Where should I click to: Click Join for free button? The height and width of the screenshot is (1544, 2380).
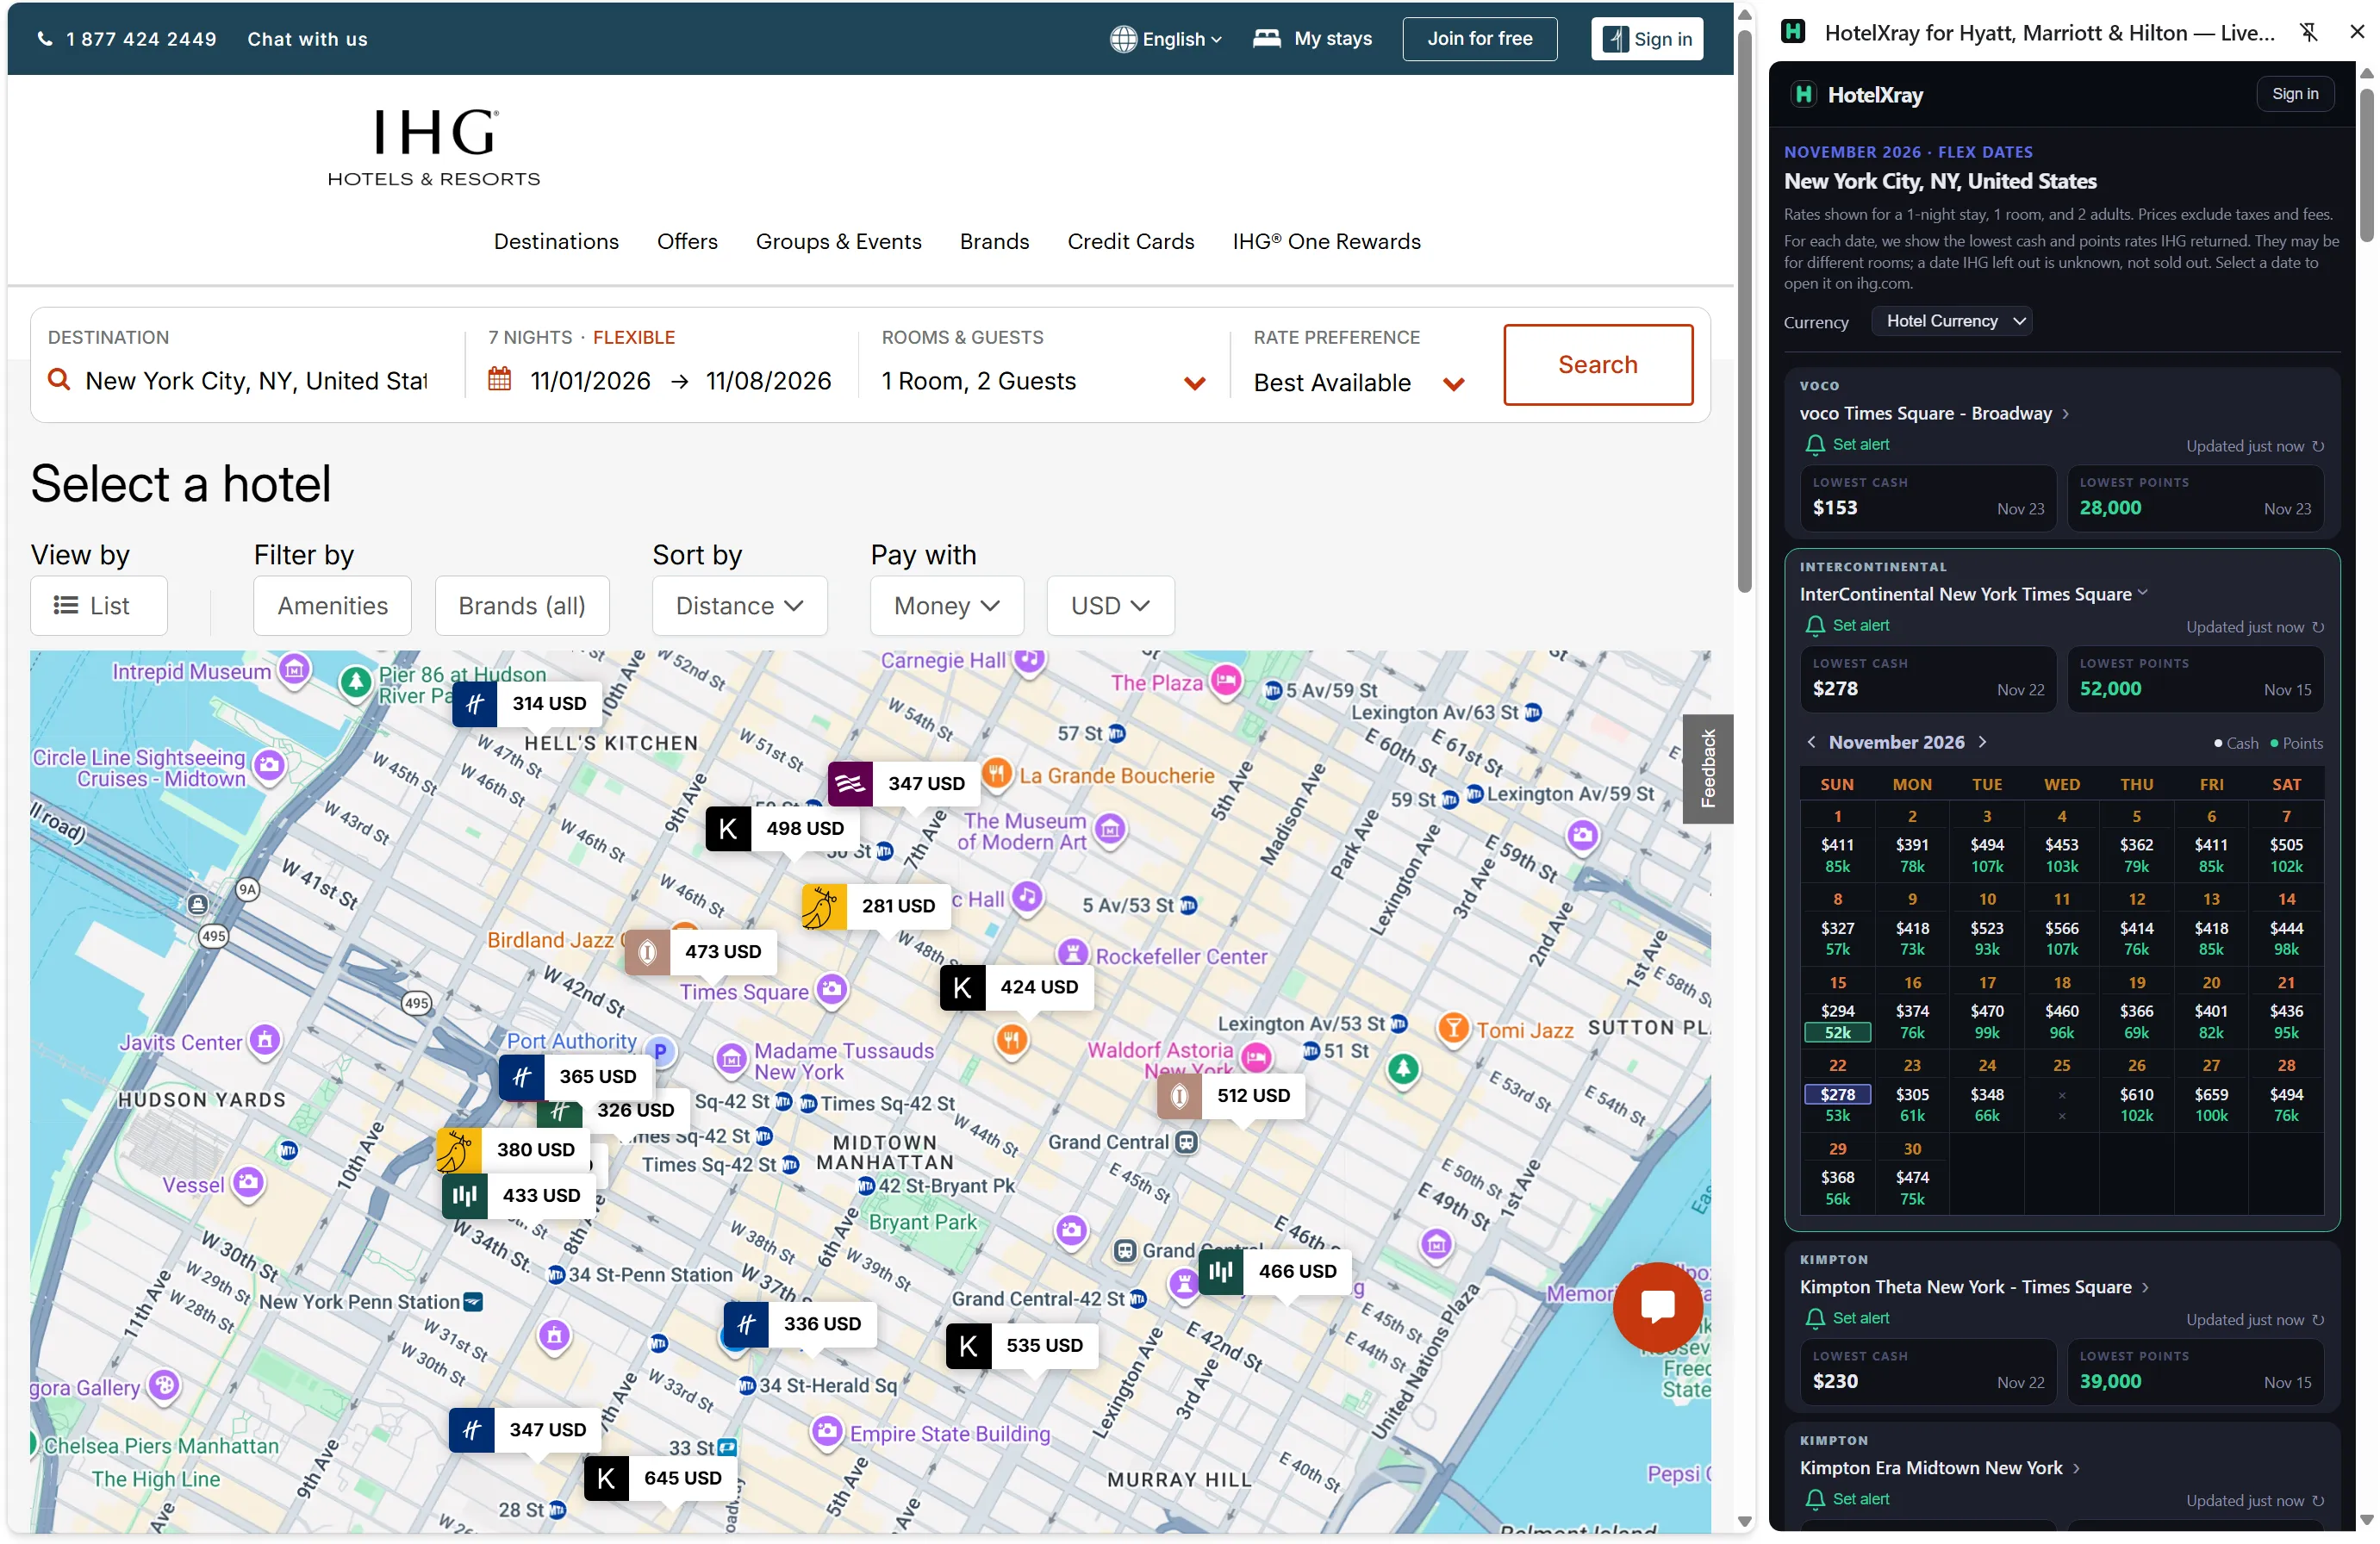(1479, 39)
